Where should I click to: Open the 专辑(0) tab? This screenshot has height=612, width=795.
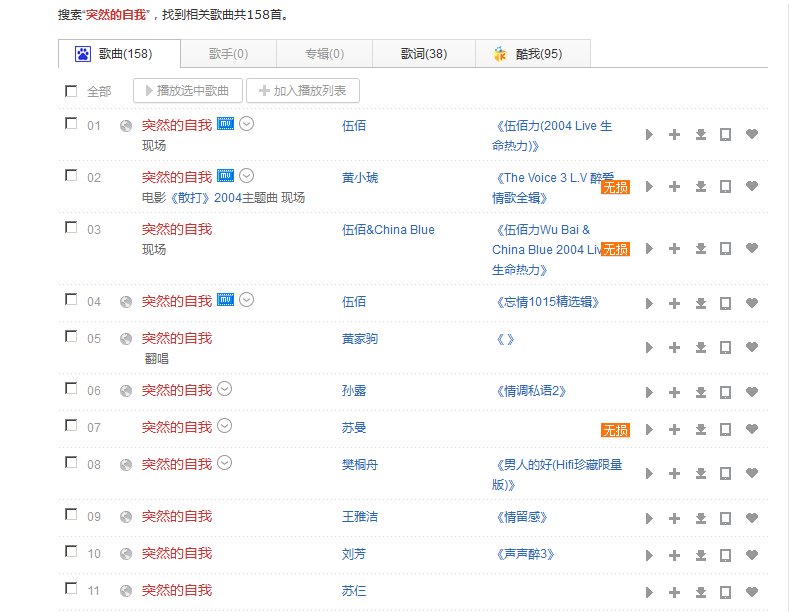[324, 54]
